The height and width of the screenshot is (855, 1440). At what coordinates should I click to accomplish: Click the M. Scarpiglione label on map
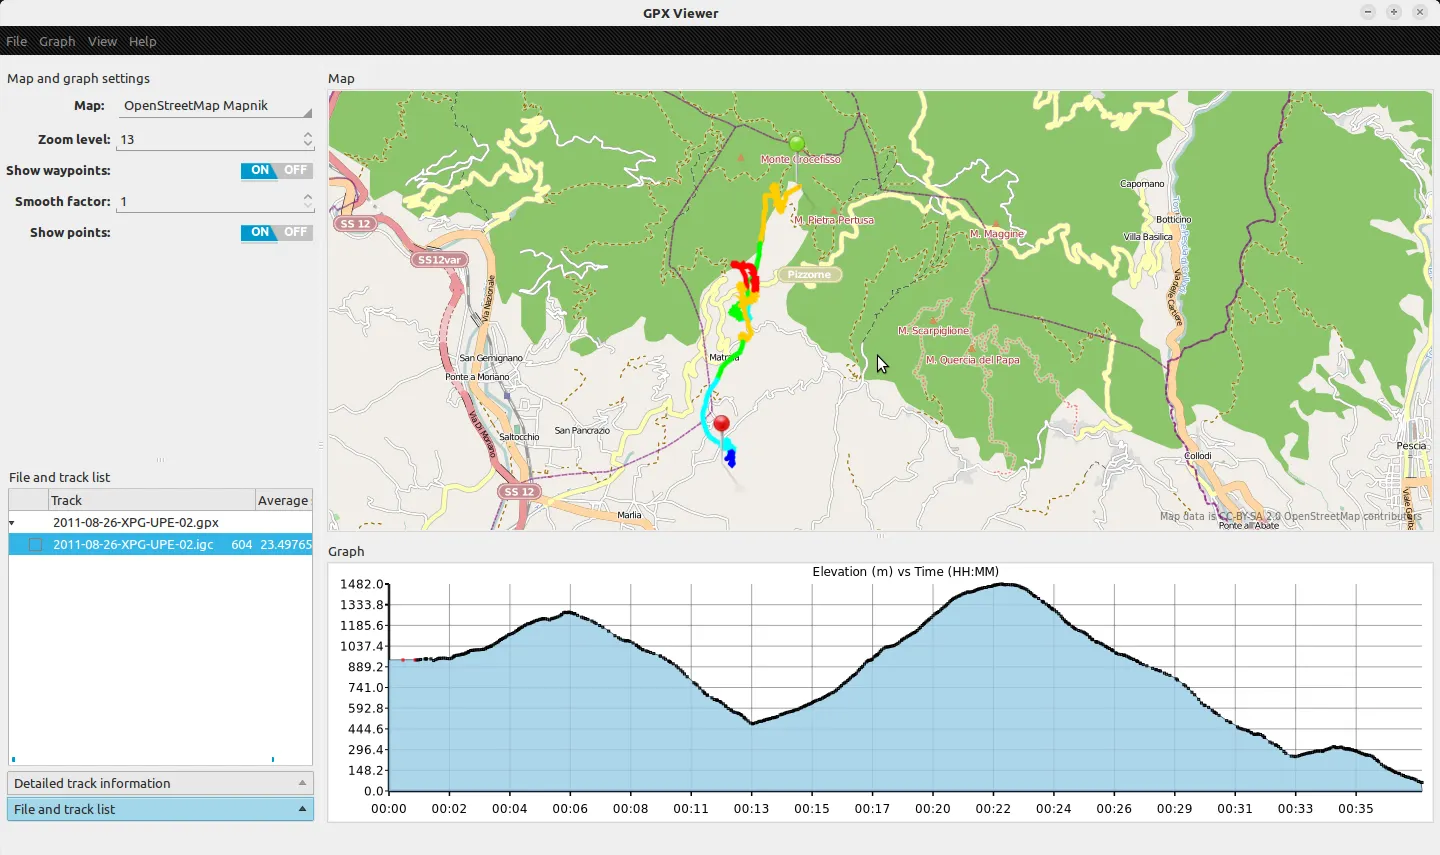pos(933,331)
